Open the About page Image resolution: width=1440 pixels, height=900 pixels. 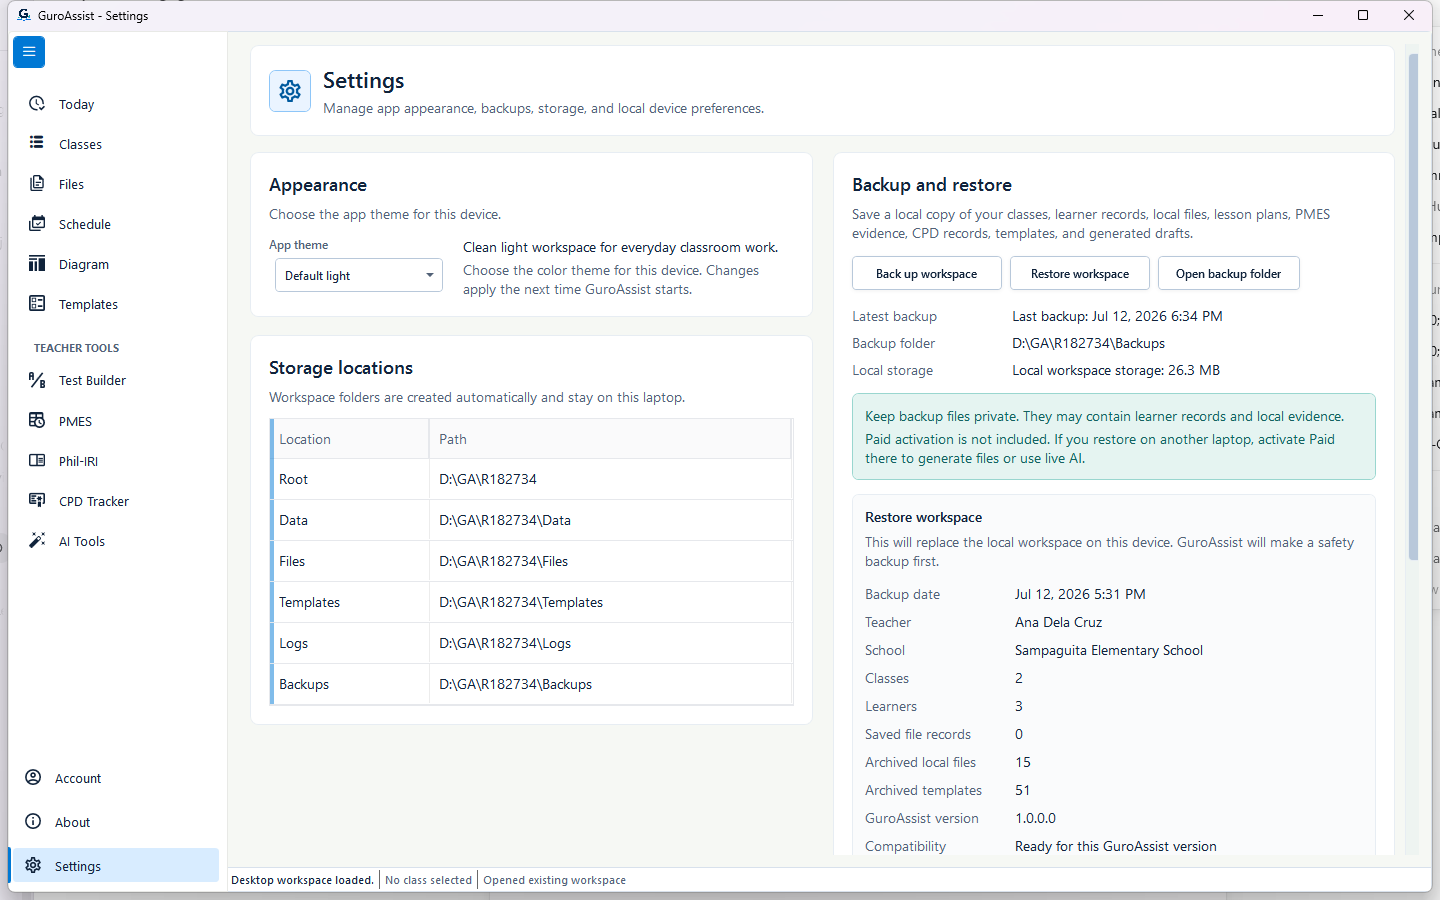[114, 822]
